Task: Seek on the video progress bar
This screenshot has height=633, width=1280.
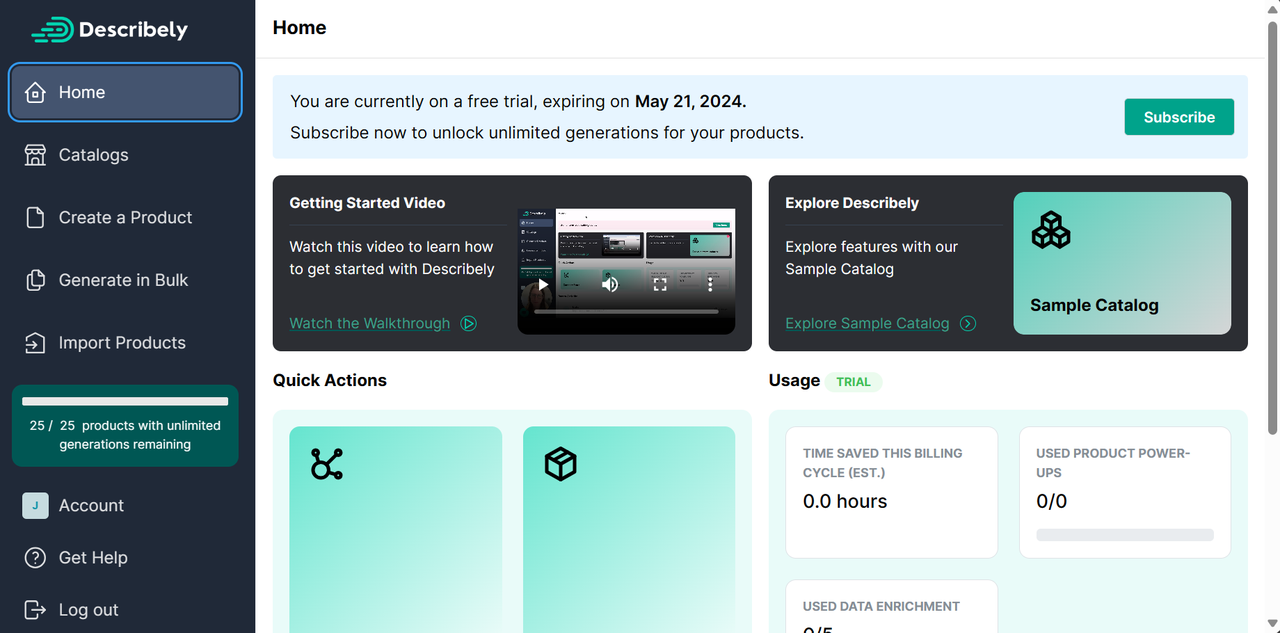Action: (626, 312)
